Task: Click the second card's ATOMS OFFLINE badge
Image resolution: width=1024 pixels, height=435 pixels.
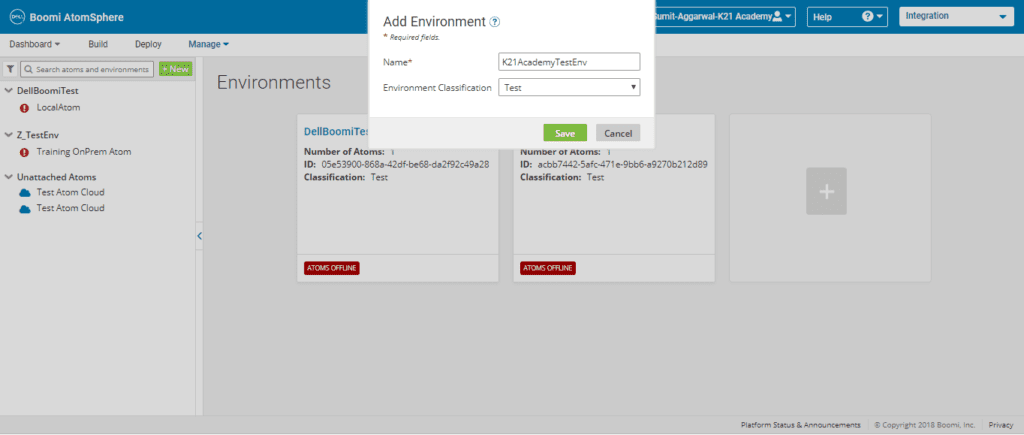Action: pos(548,268)
